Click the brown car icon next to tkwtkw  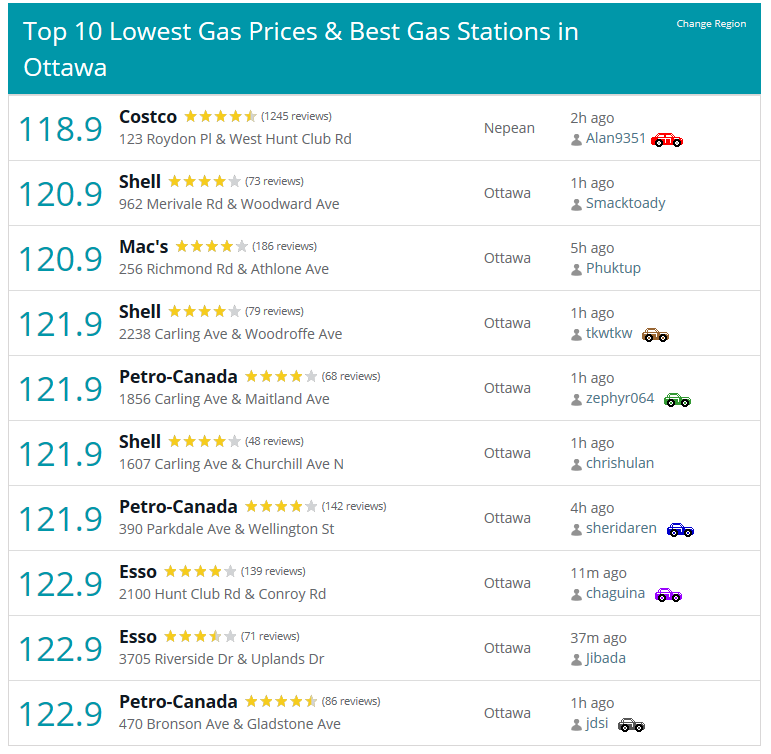coord(655,335)
